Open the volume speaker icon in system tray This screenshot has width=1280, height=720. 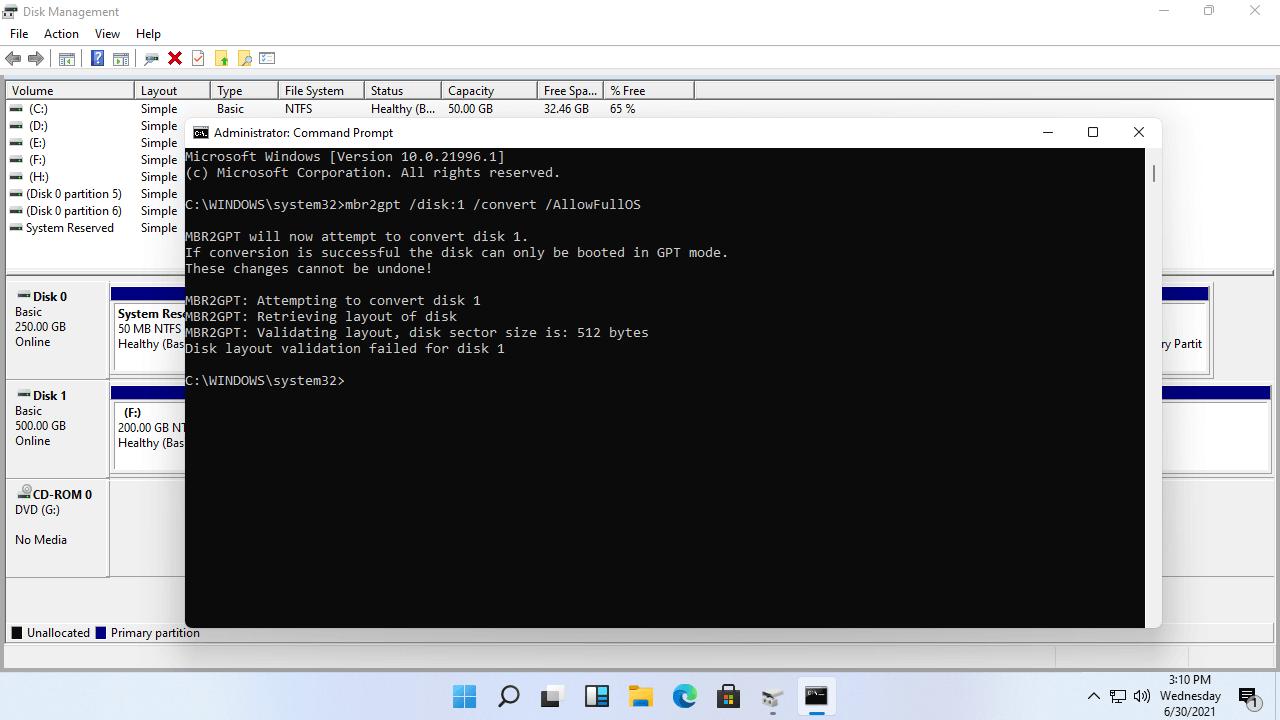coord(1142,696)
